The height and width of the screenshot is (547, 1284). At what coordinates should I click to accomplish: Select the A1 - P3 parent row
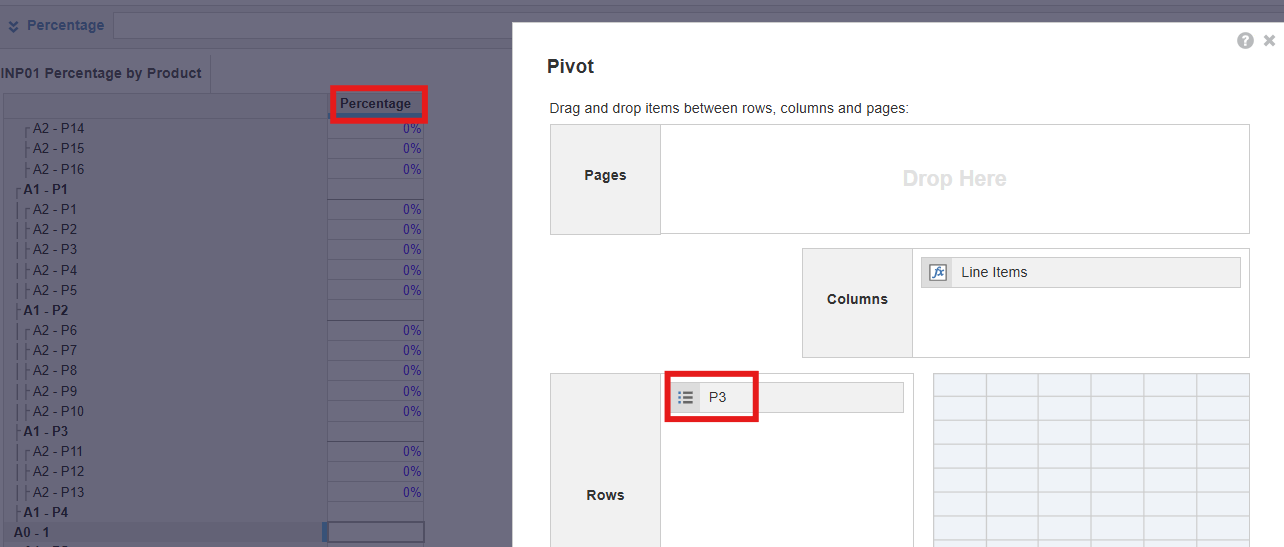tap(46, 431)
